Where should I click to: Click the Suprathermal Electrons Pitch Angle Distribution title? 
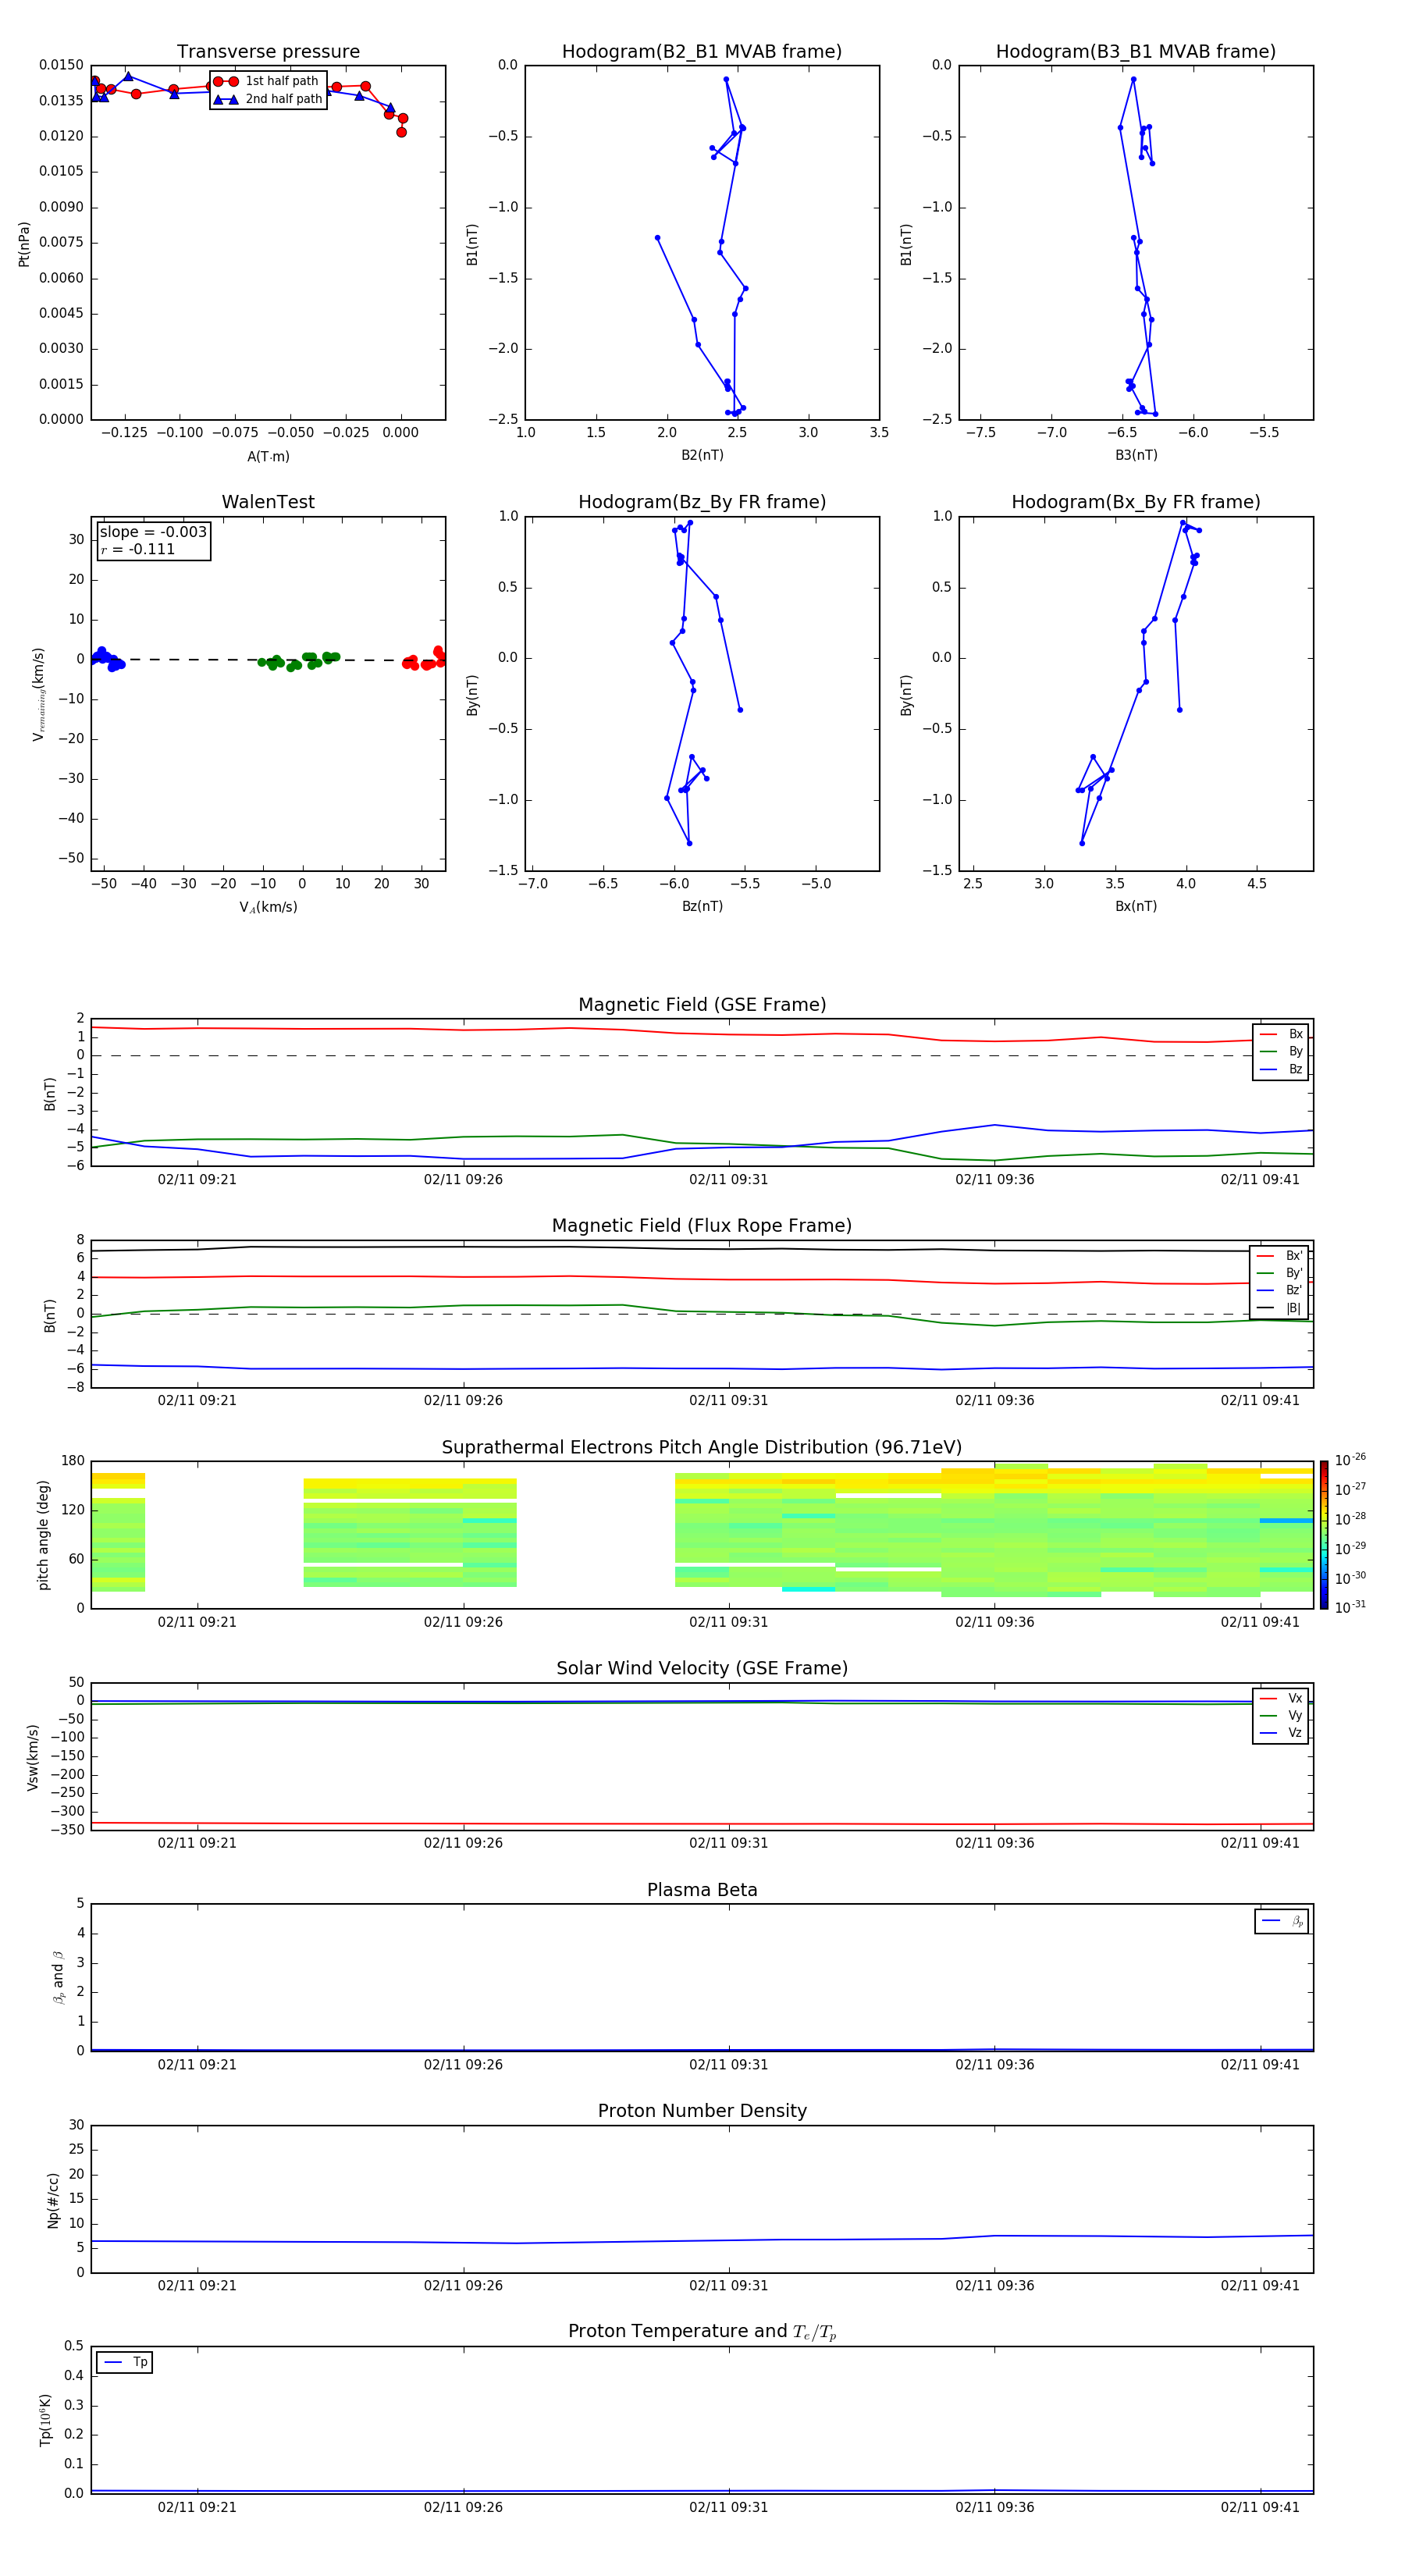702,1448
